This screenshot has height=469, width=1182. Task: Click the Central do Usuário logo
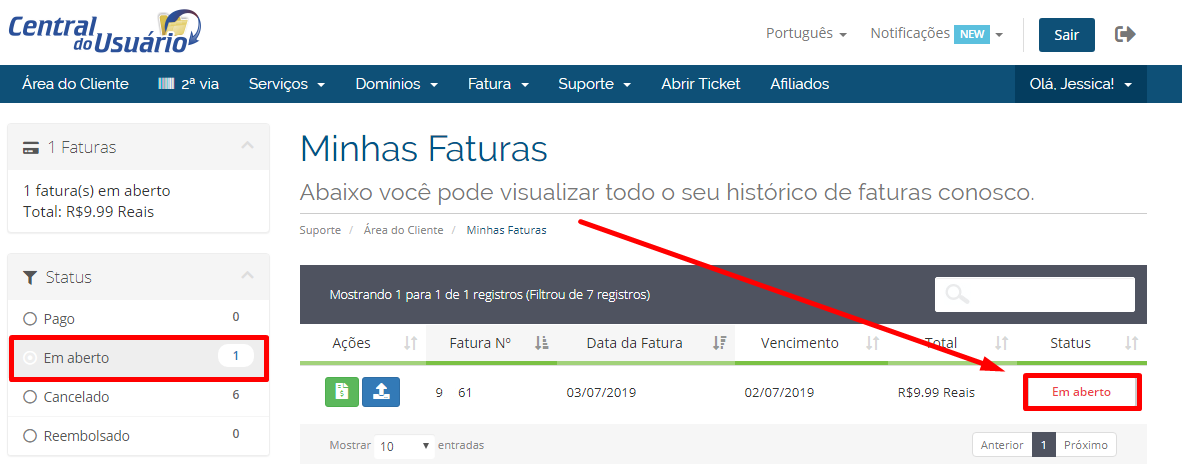105,32
